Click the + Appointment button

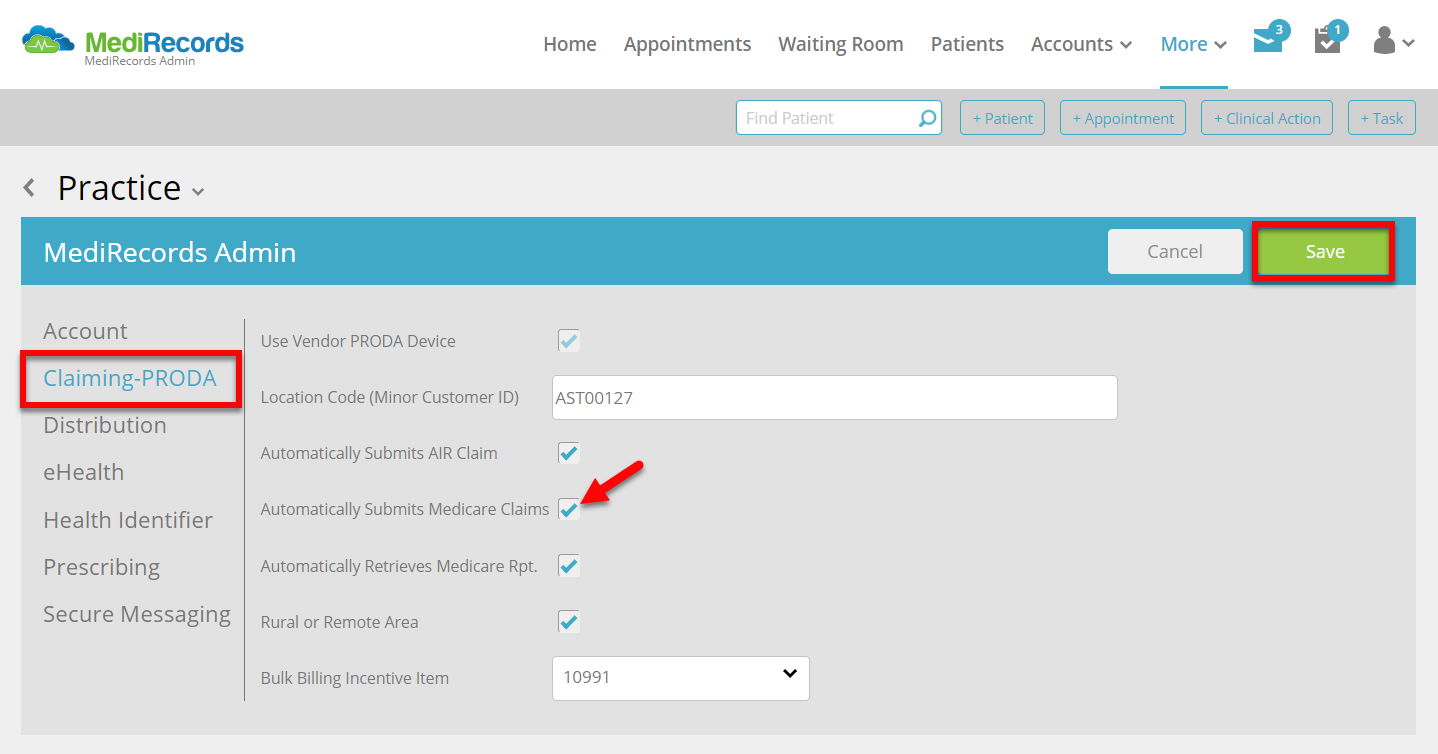[1123, 118]
